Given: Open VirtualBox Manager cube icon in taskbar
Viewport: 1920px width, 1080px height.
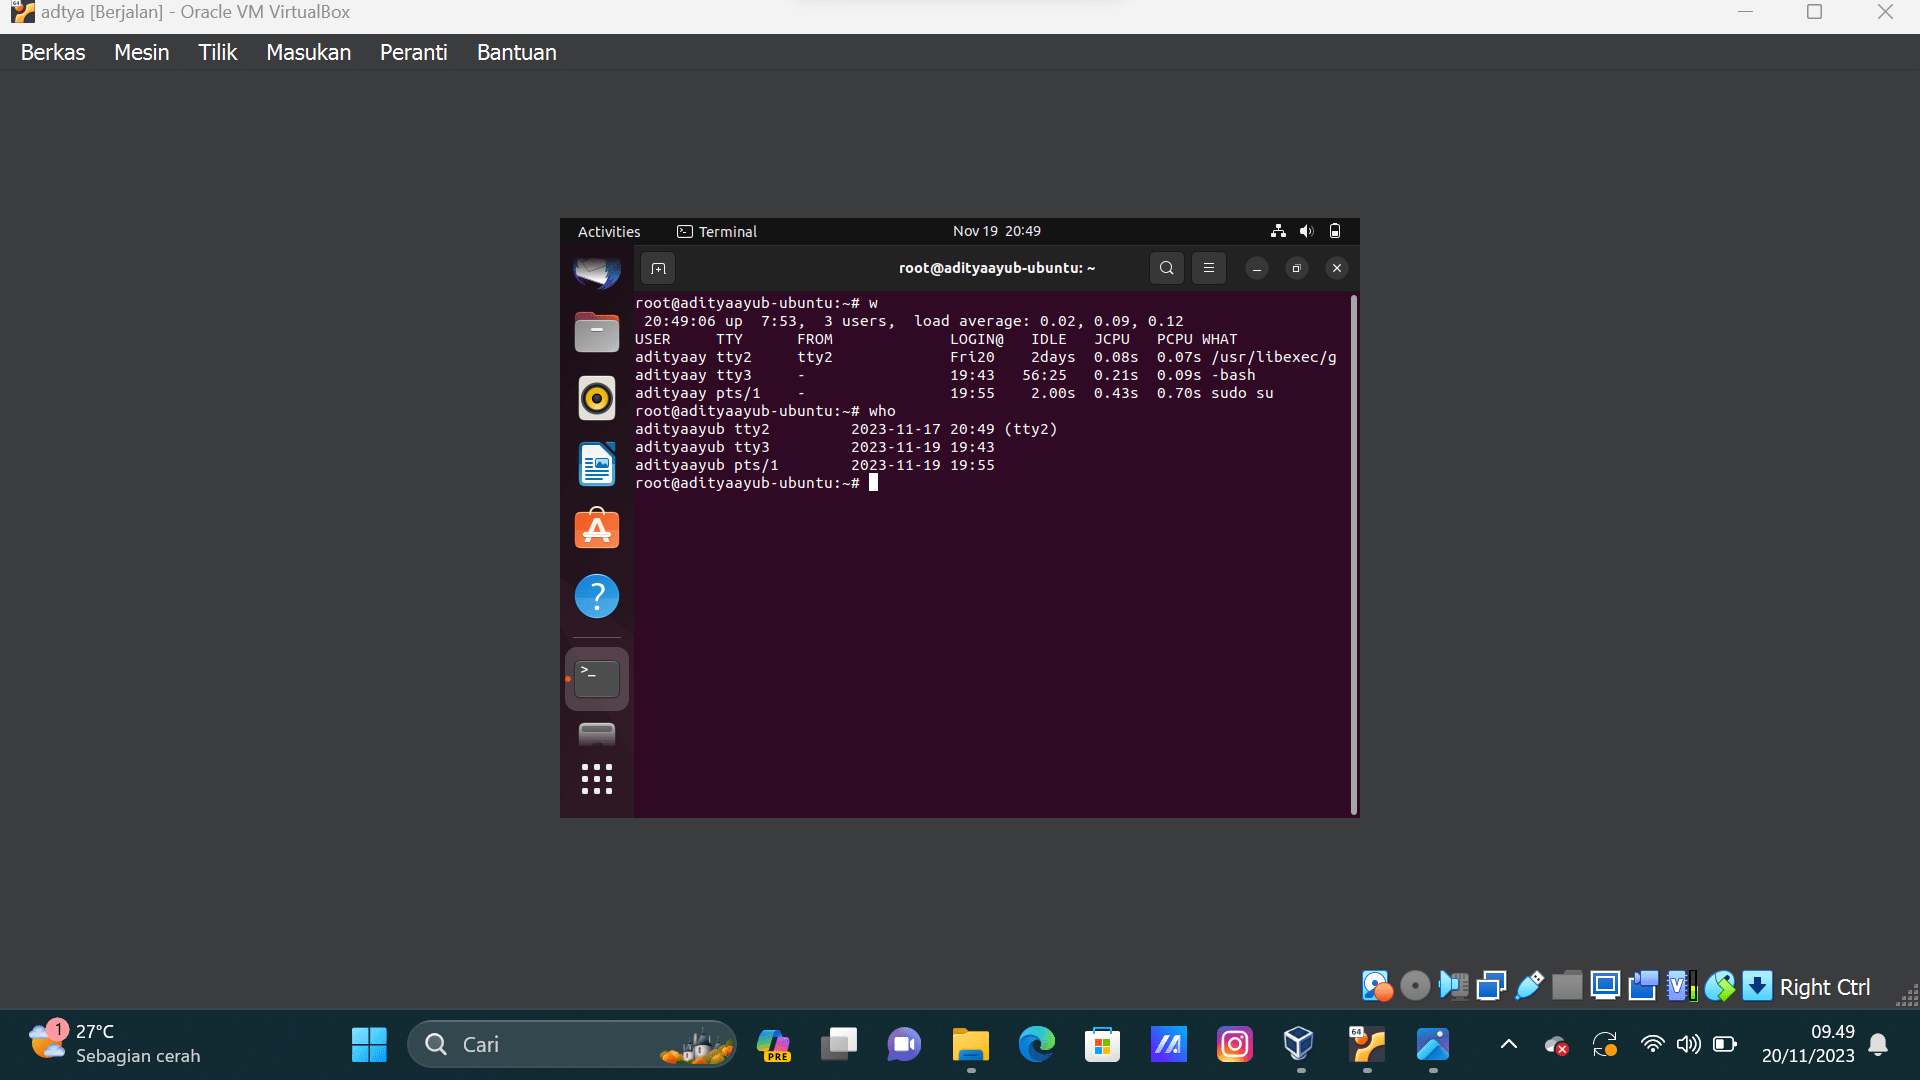Looking at the screenshot, I should 1299,1044.
